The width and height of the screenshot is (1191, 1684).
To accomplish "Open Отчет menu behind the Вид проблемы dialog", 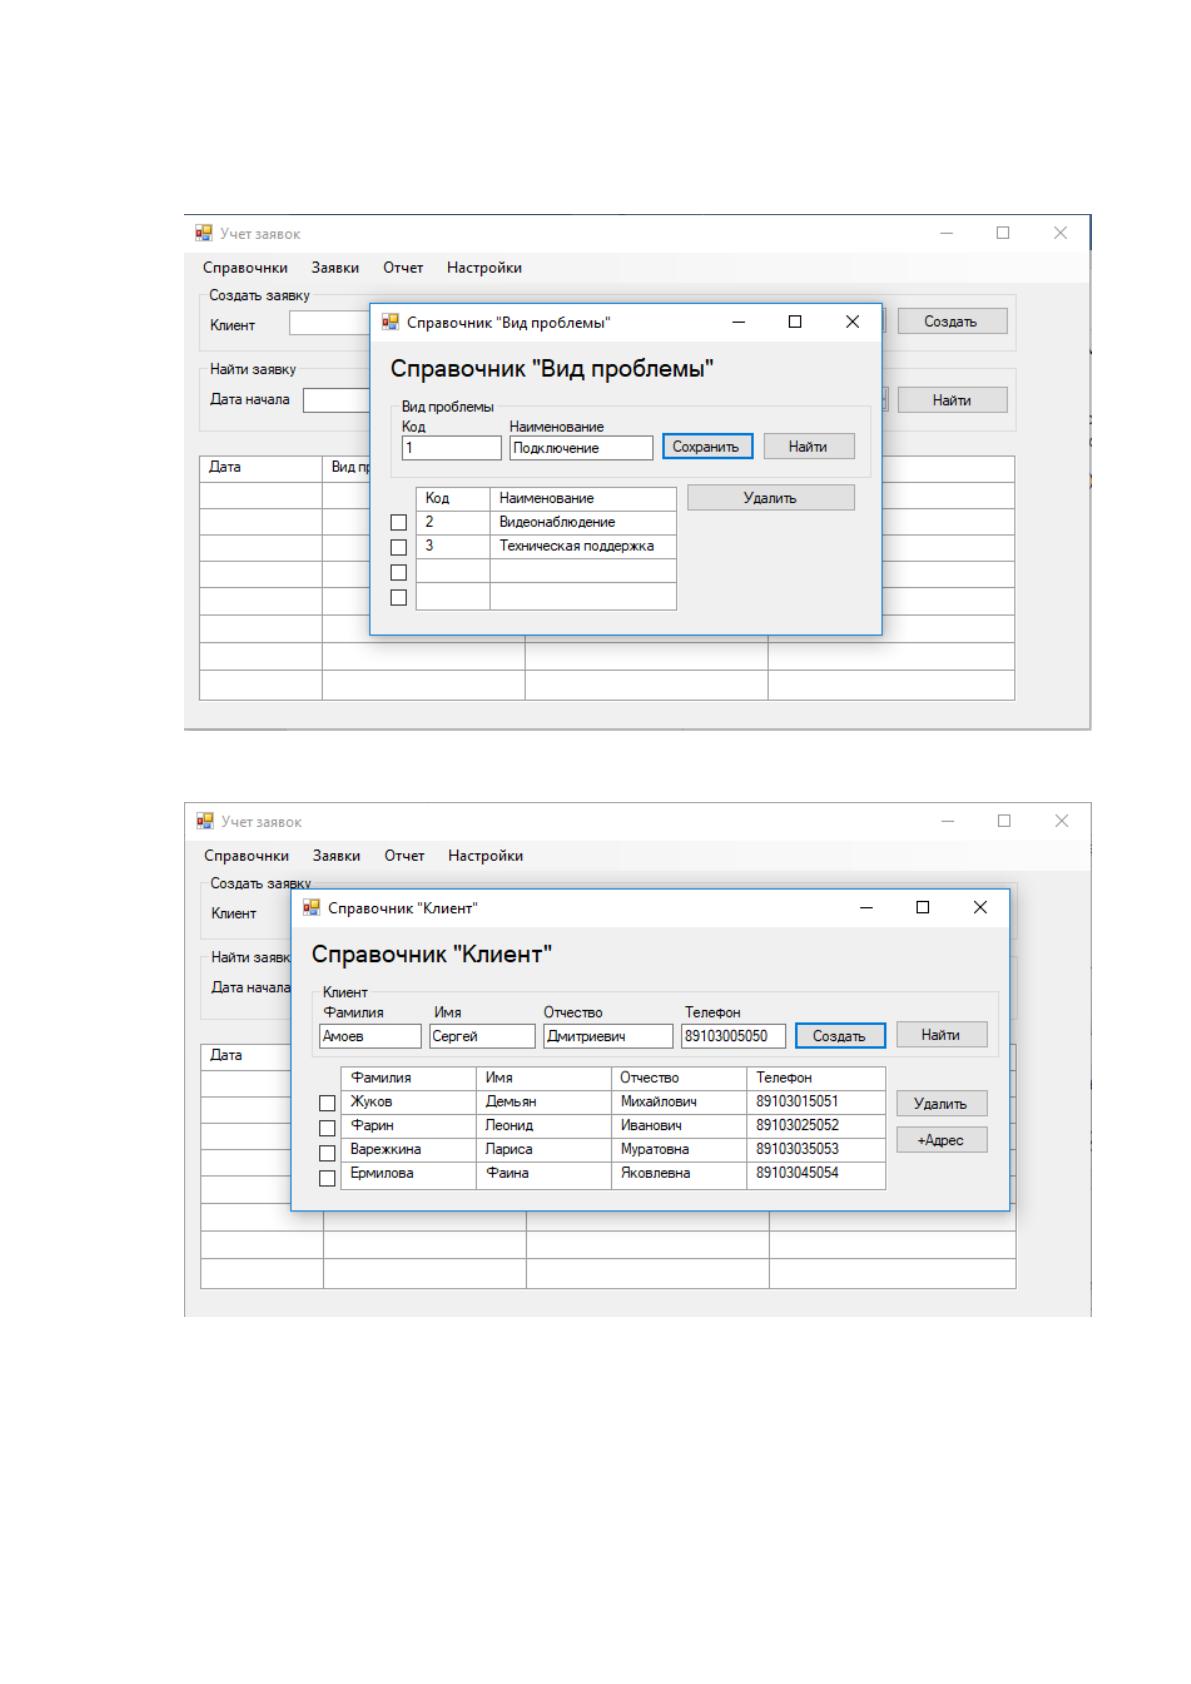I will (403, 267).
